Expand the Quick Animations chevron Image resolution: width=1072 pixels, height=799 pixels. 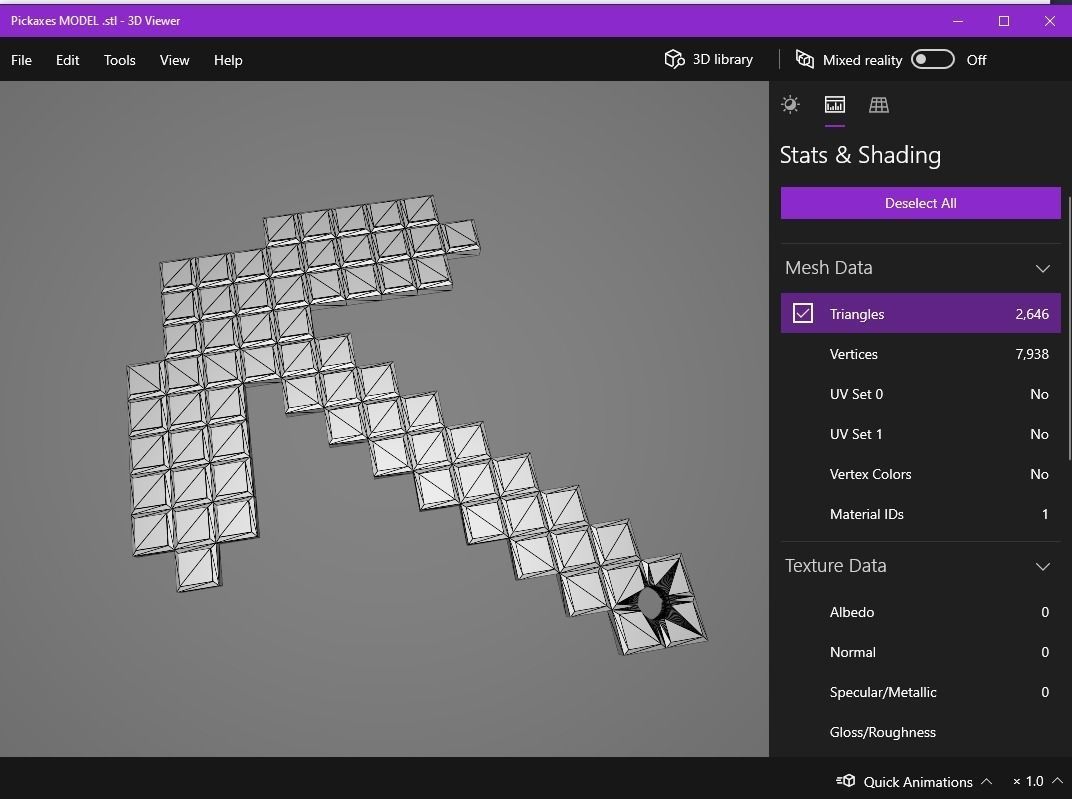(987, 781)
